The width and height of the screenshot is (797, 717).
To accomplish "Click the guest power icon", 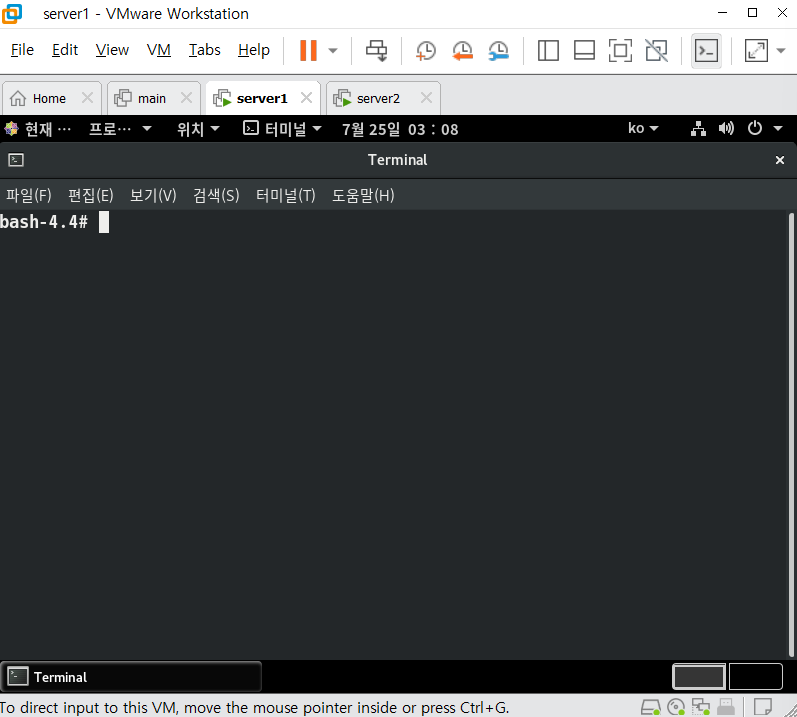I will [x=755, y=128].
